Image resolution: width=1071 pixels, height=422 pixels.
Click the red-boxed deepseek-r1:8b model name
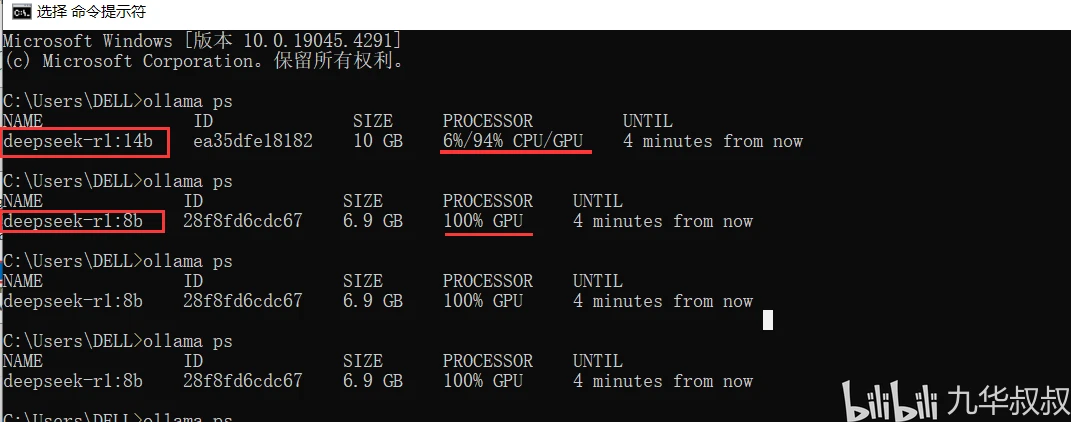(73, 221)
